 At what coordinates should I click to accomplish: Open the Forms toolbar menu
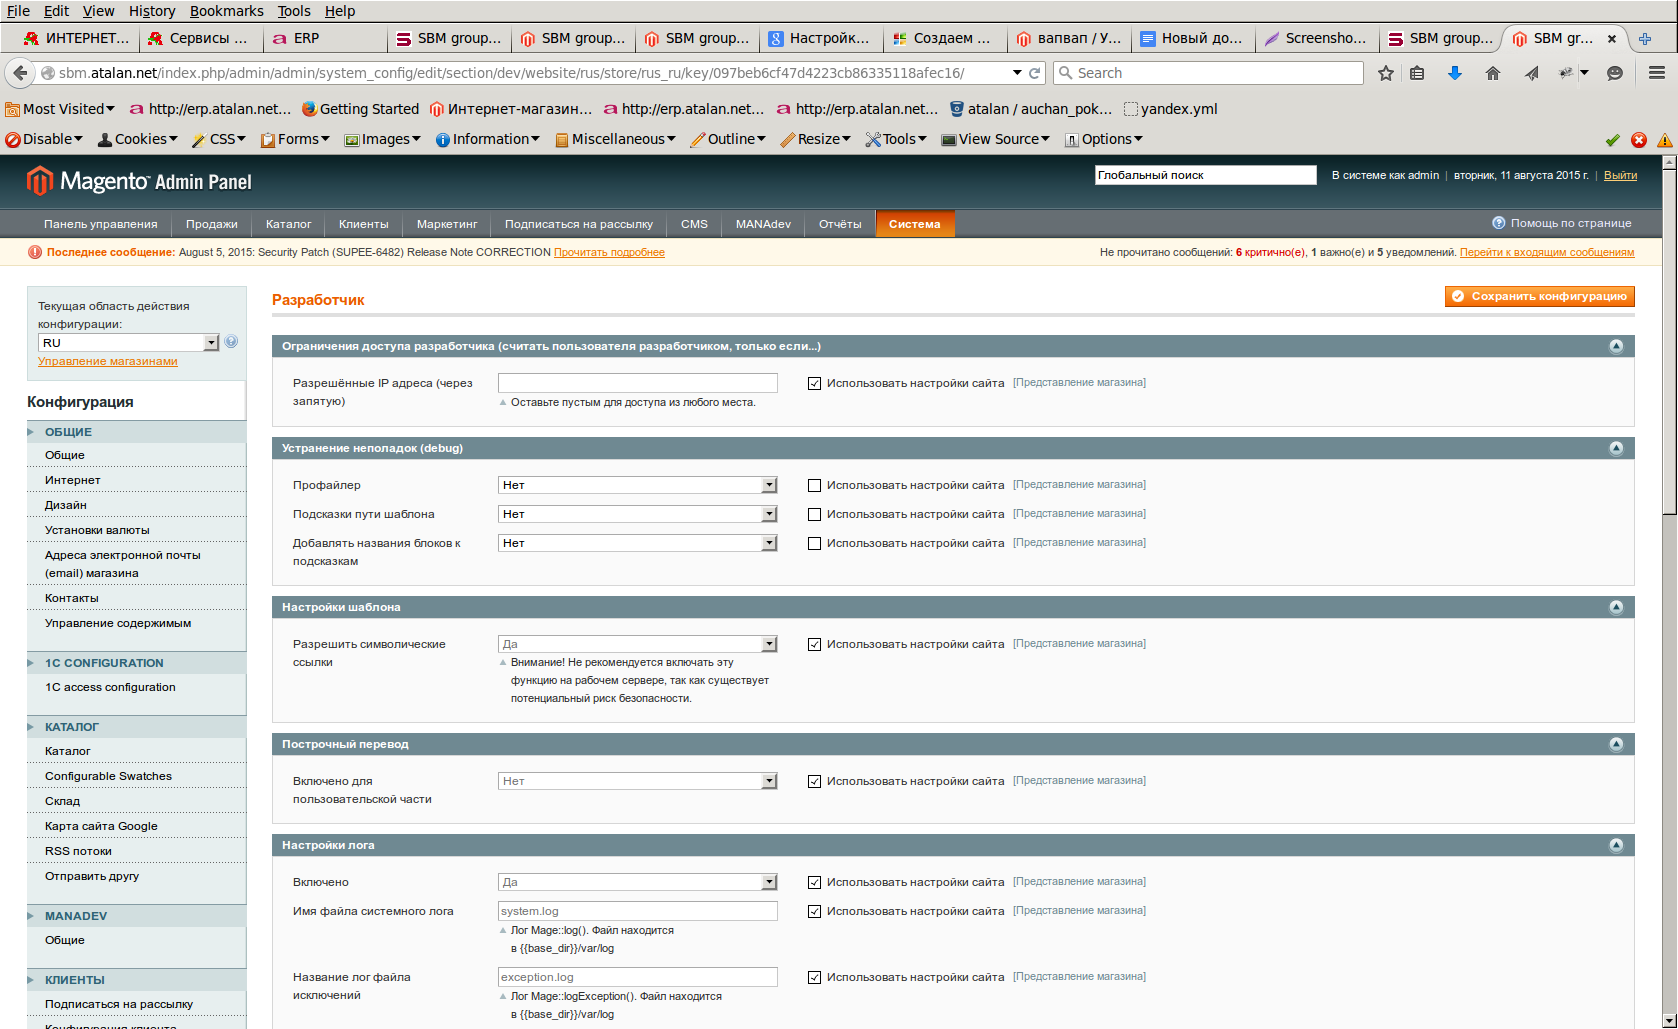(295, 139)
